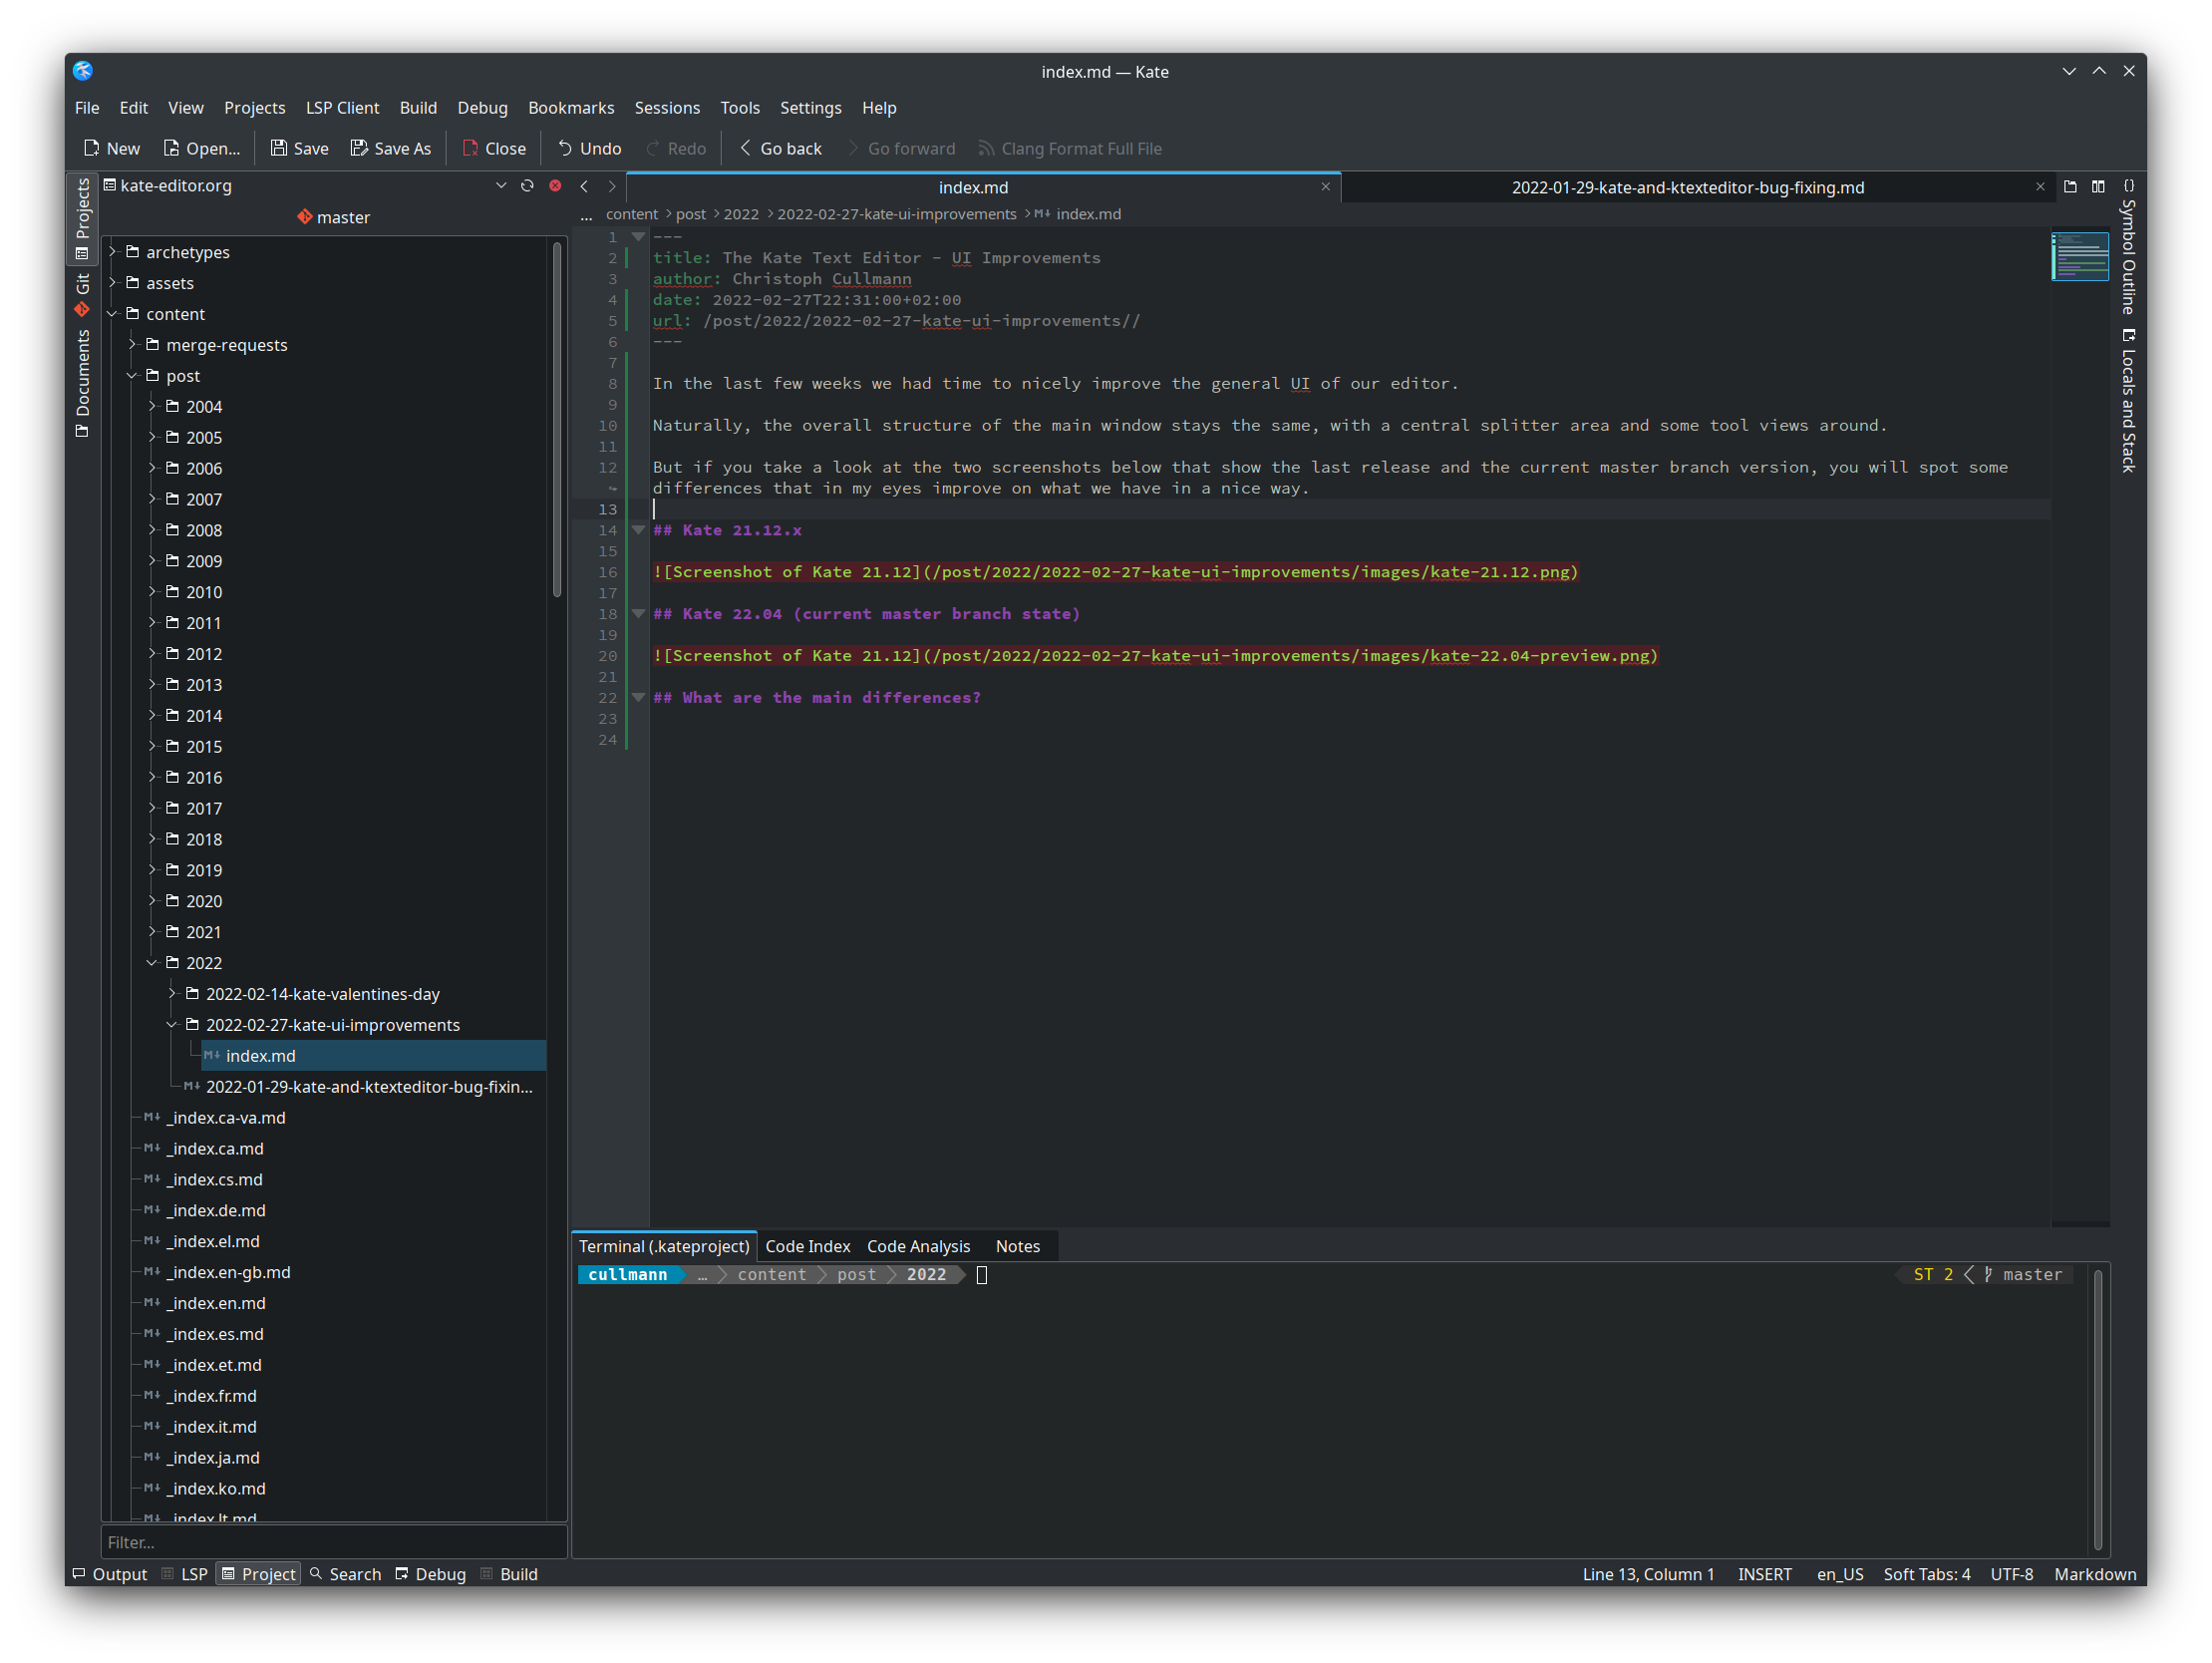Click the split view icon
2212x1663 pixels.
tap(2098, 187)
